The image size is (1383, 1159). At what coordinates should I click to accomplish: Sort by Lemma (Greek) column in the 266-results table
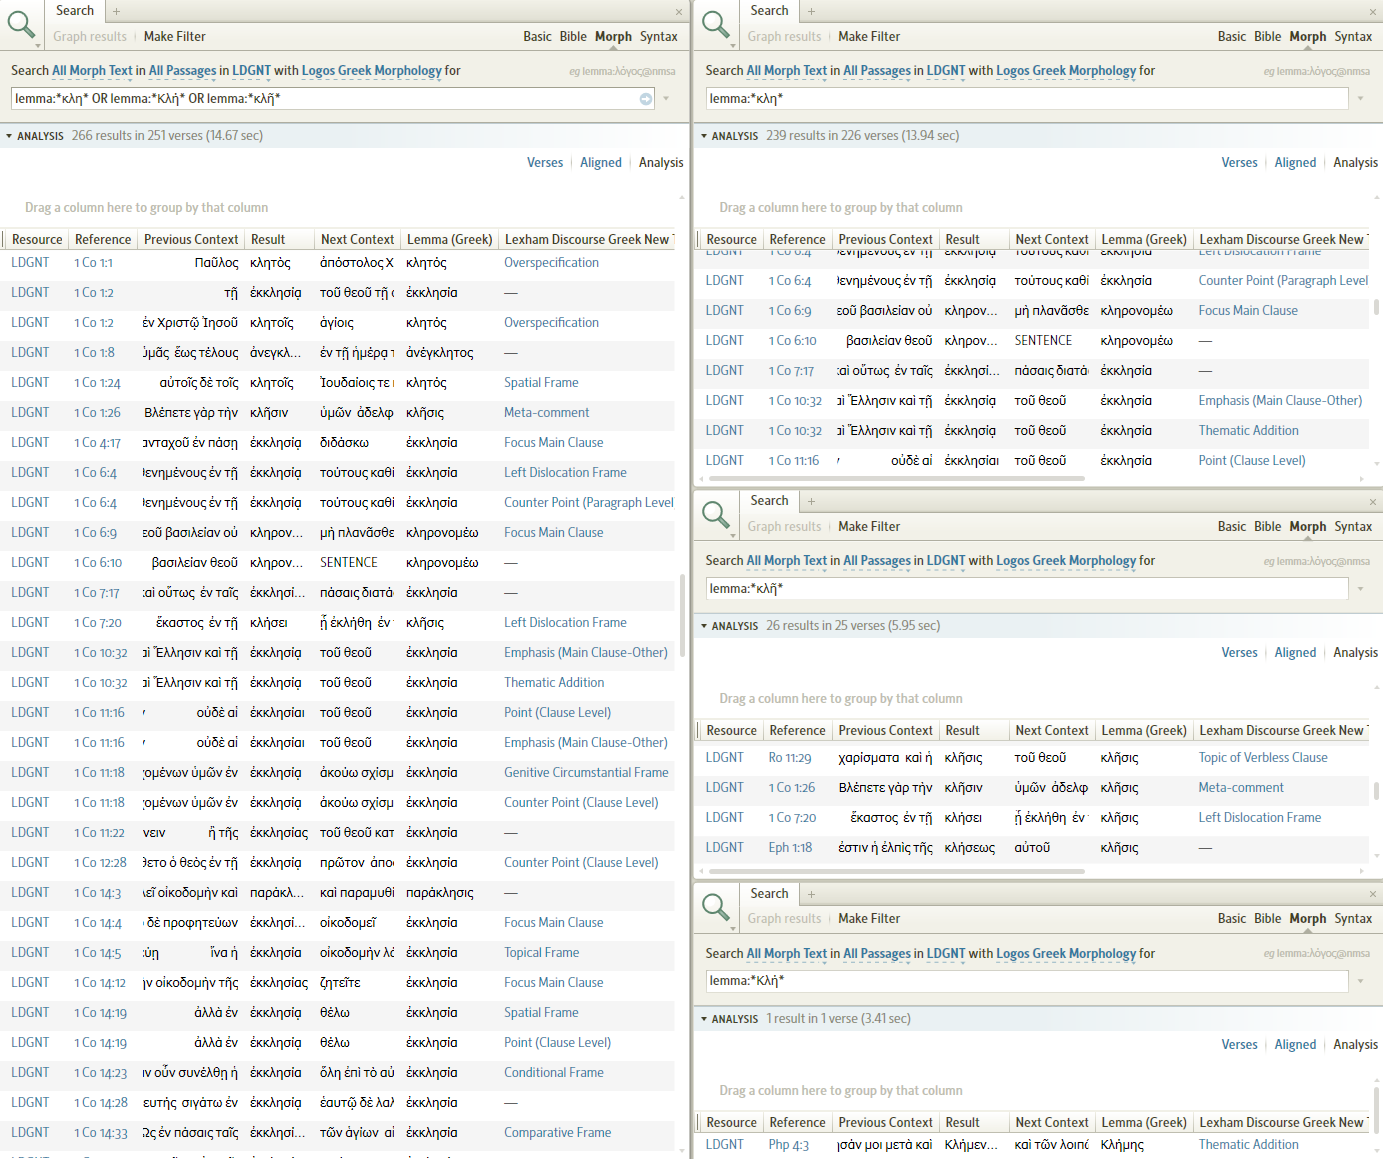coord(450,240)
